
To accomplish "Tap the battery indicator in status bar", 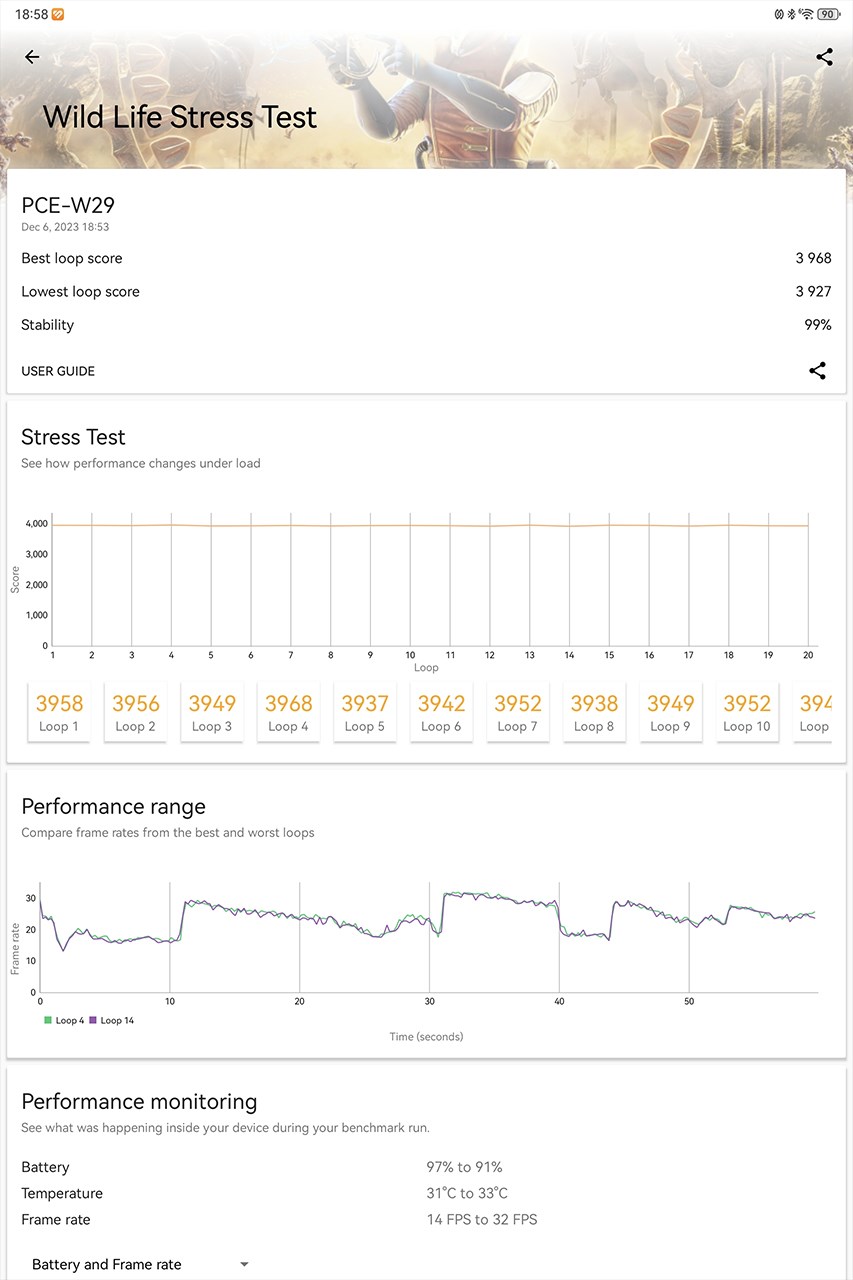I will point(828,14).
